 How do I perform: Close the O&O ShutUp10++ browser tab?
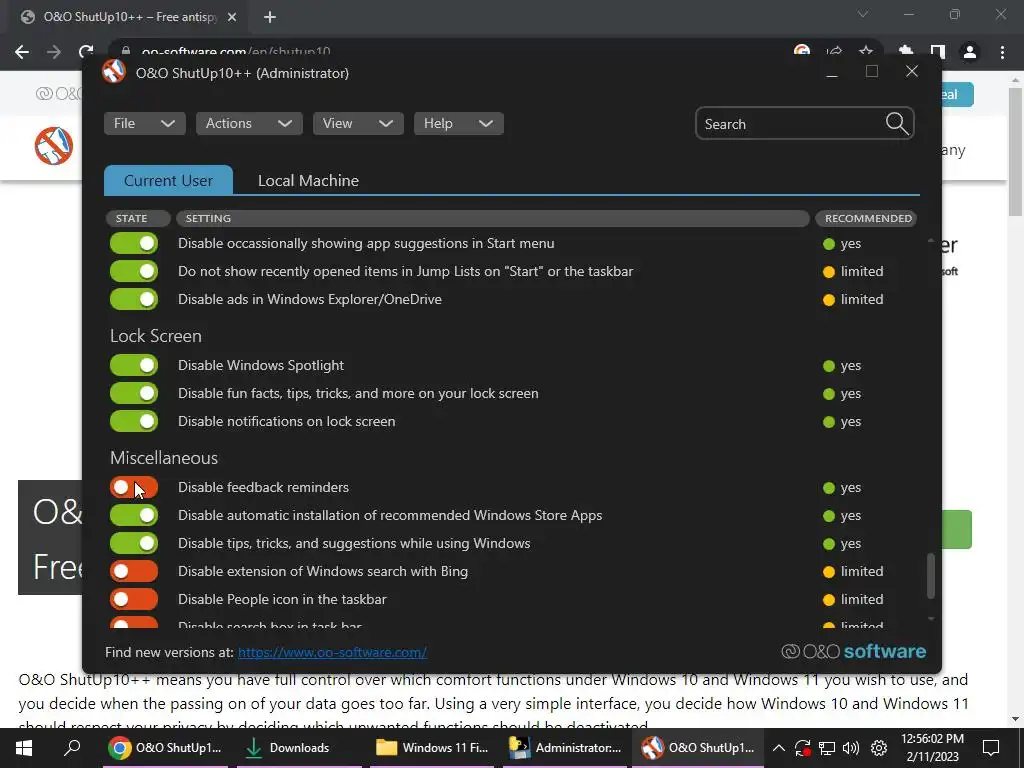pyautogui.click(x=232, y=17)
